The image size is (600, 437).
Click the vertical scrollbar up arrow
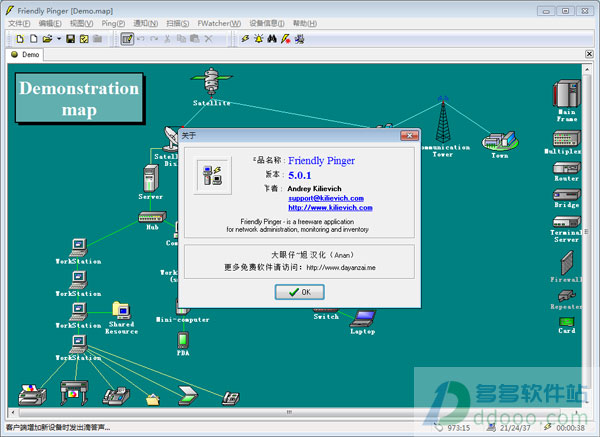(587, 69)
